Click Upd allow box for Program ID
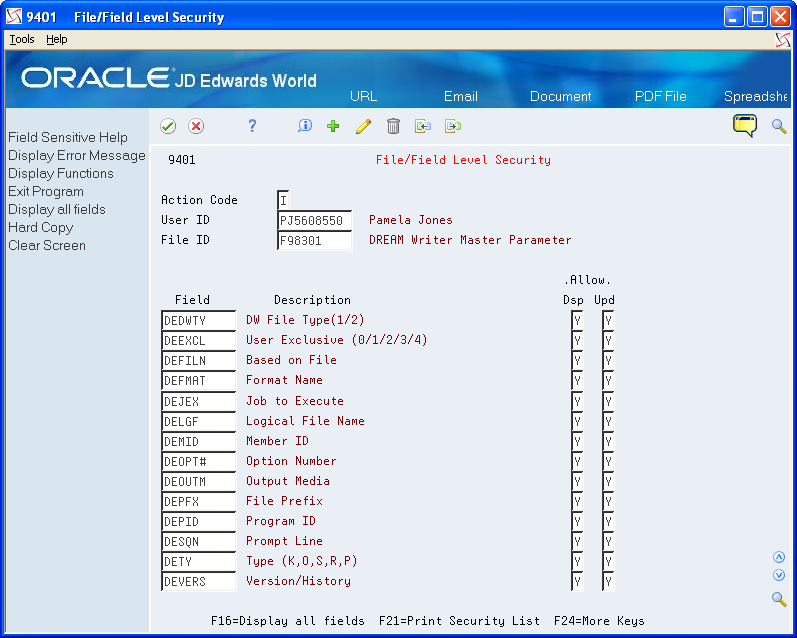Image resolution: width=797 pixels, height=638 pixels. point(608,522)
